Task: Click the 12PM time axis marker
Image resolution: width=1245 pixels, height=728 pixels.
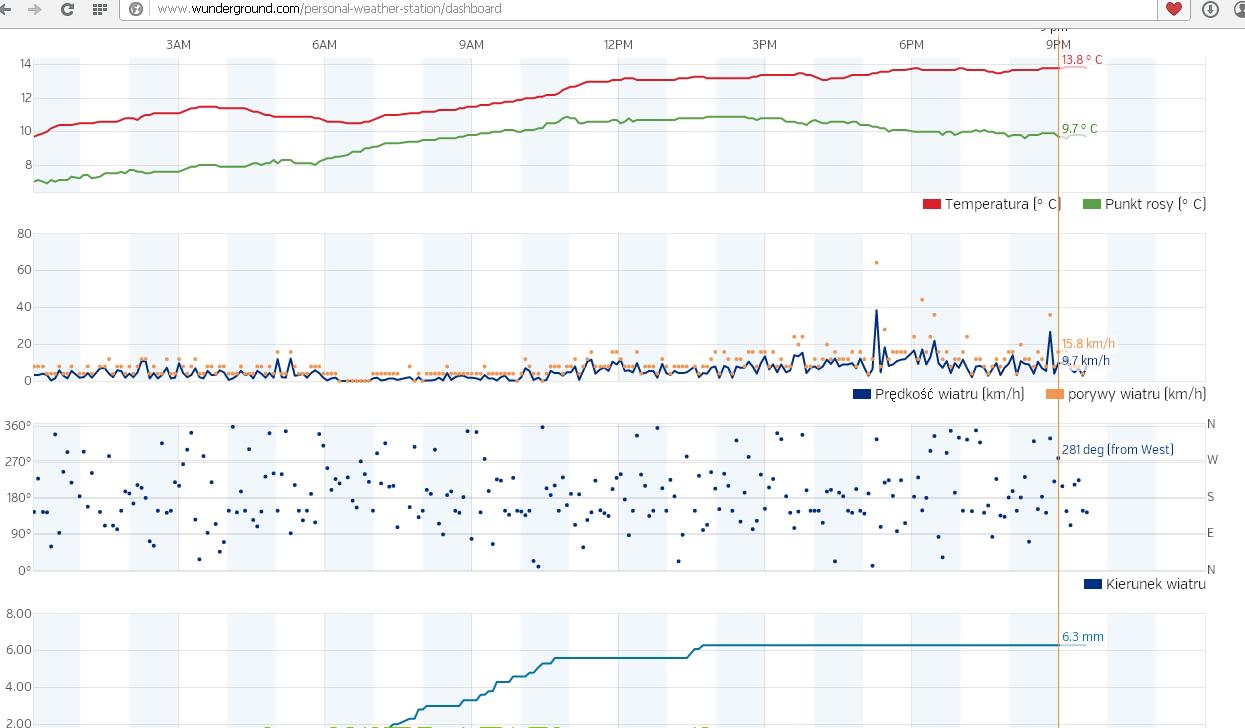Action: coord(618,45)
